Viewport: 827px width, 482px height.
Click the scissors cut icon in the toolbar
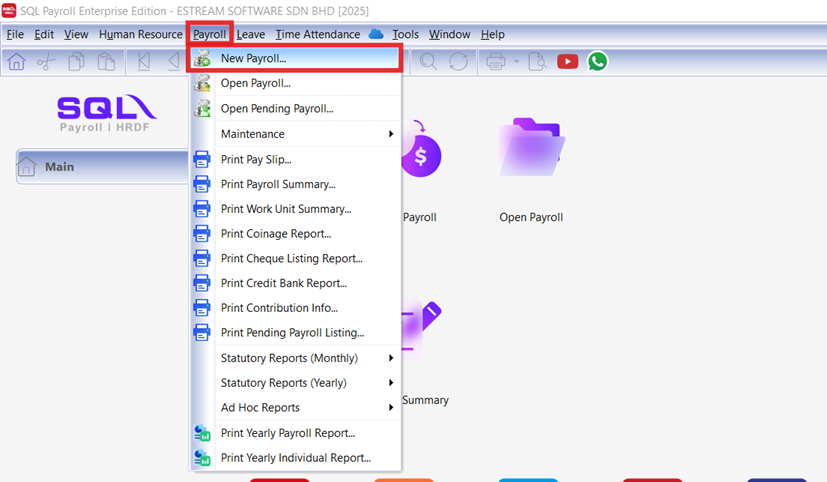coord(45,61)
